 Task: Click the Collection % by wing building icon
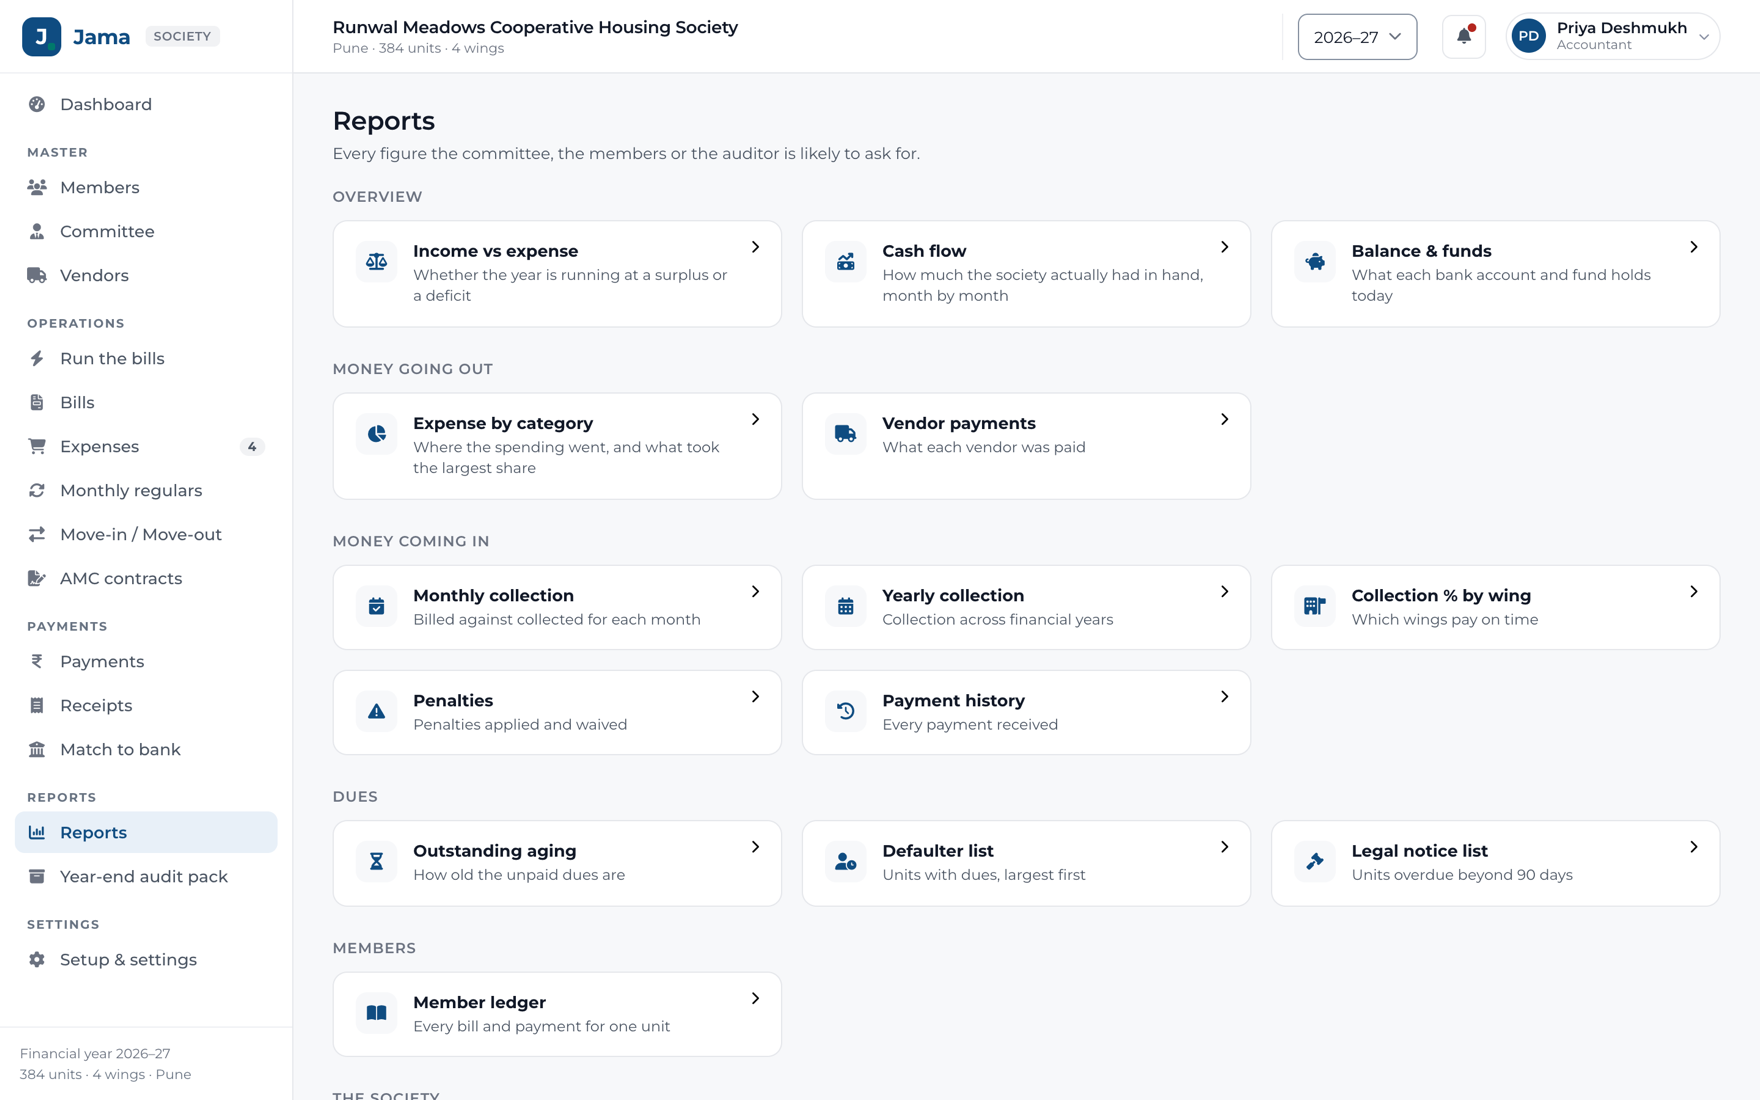click(1315, 606)
